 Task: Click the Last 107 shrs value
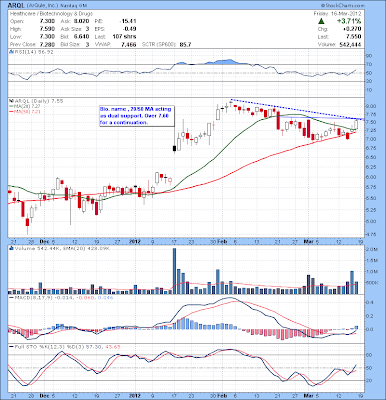click(124, 36)
